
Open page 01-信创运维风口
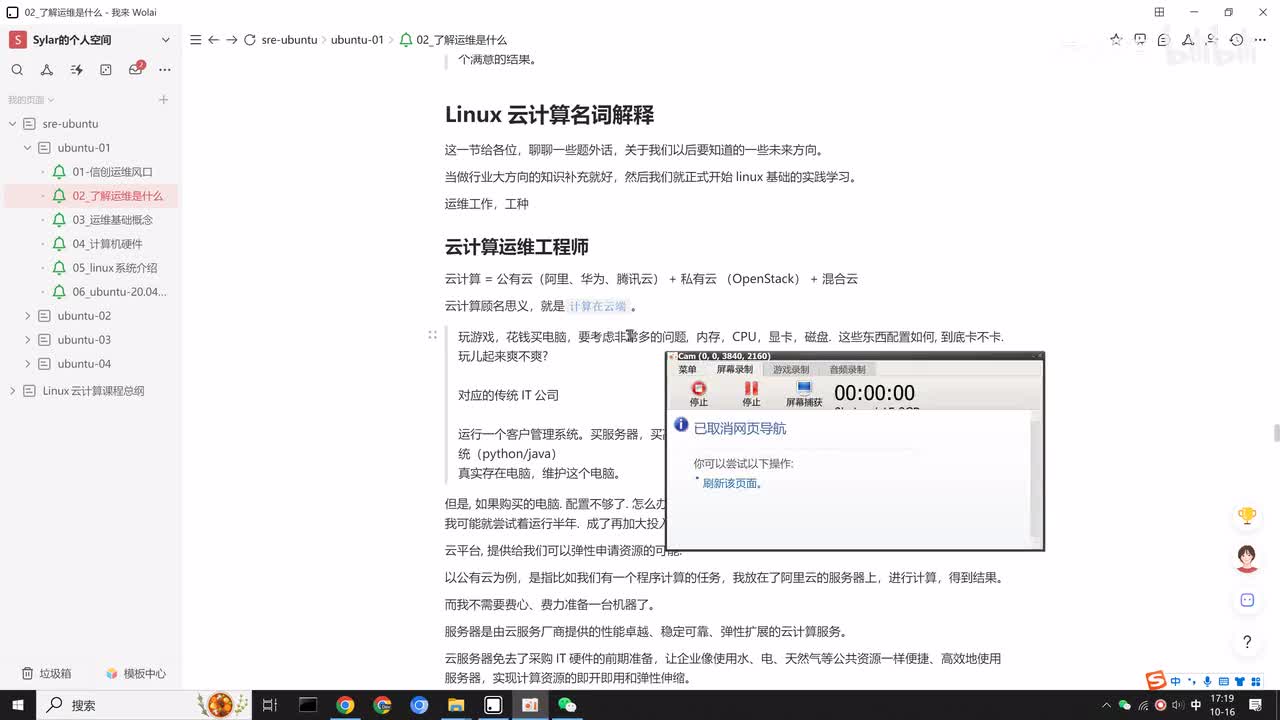(x=112, y=172)
